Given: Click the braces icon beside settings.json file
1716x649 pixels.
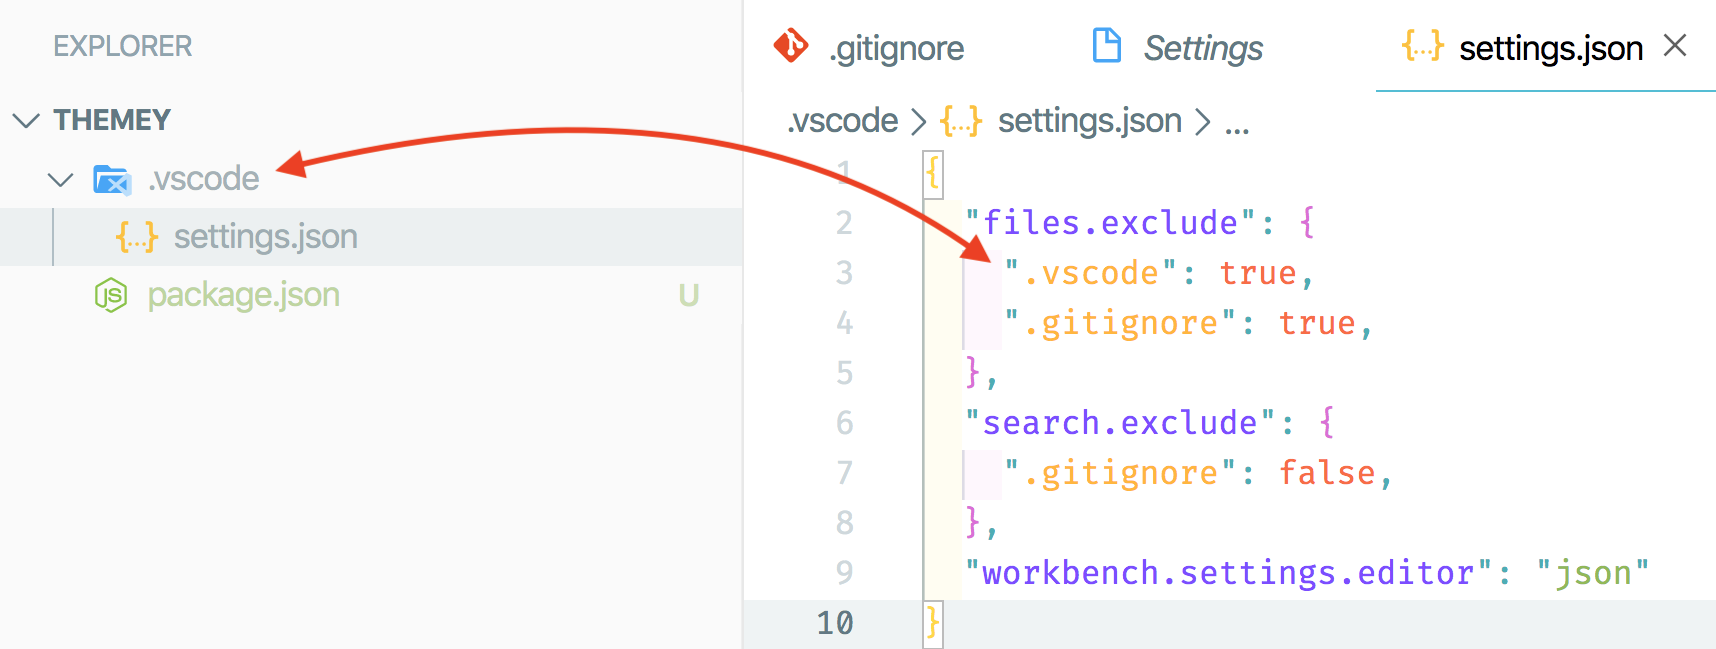Looking at the screenshot, I should point(135,237).
